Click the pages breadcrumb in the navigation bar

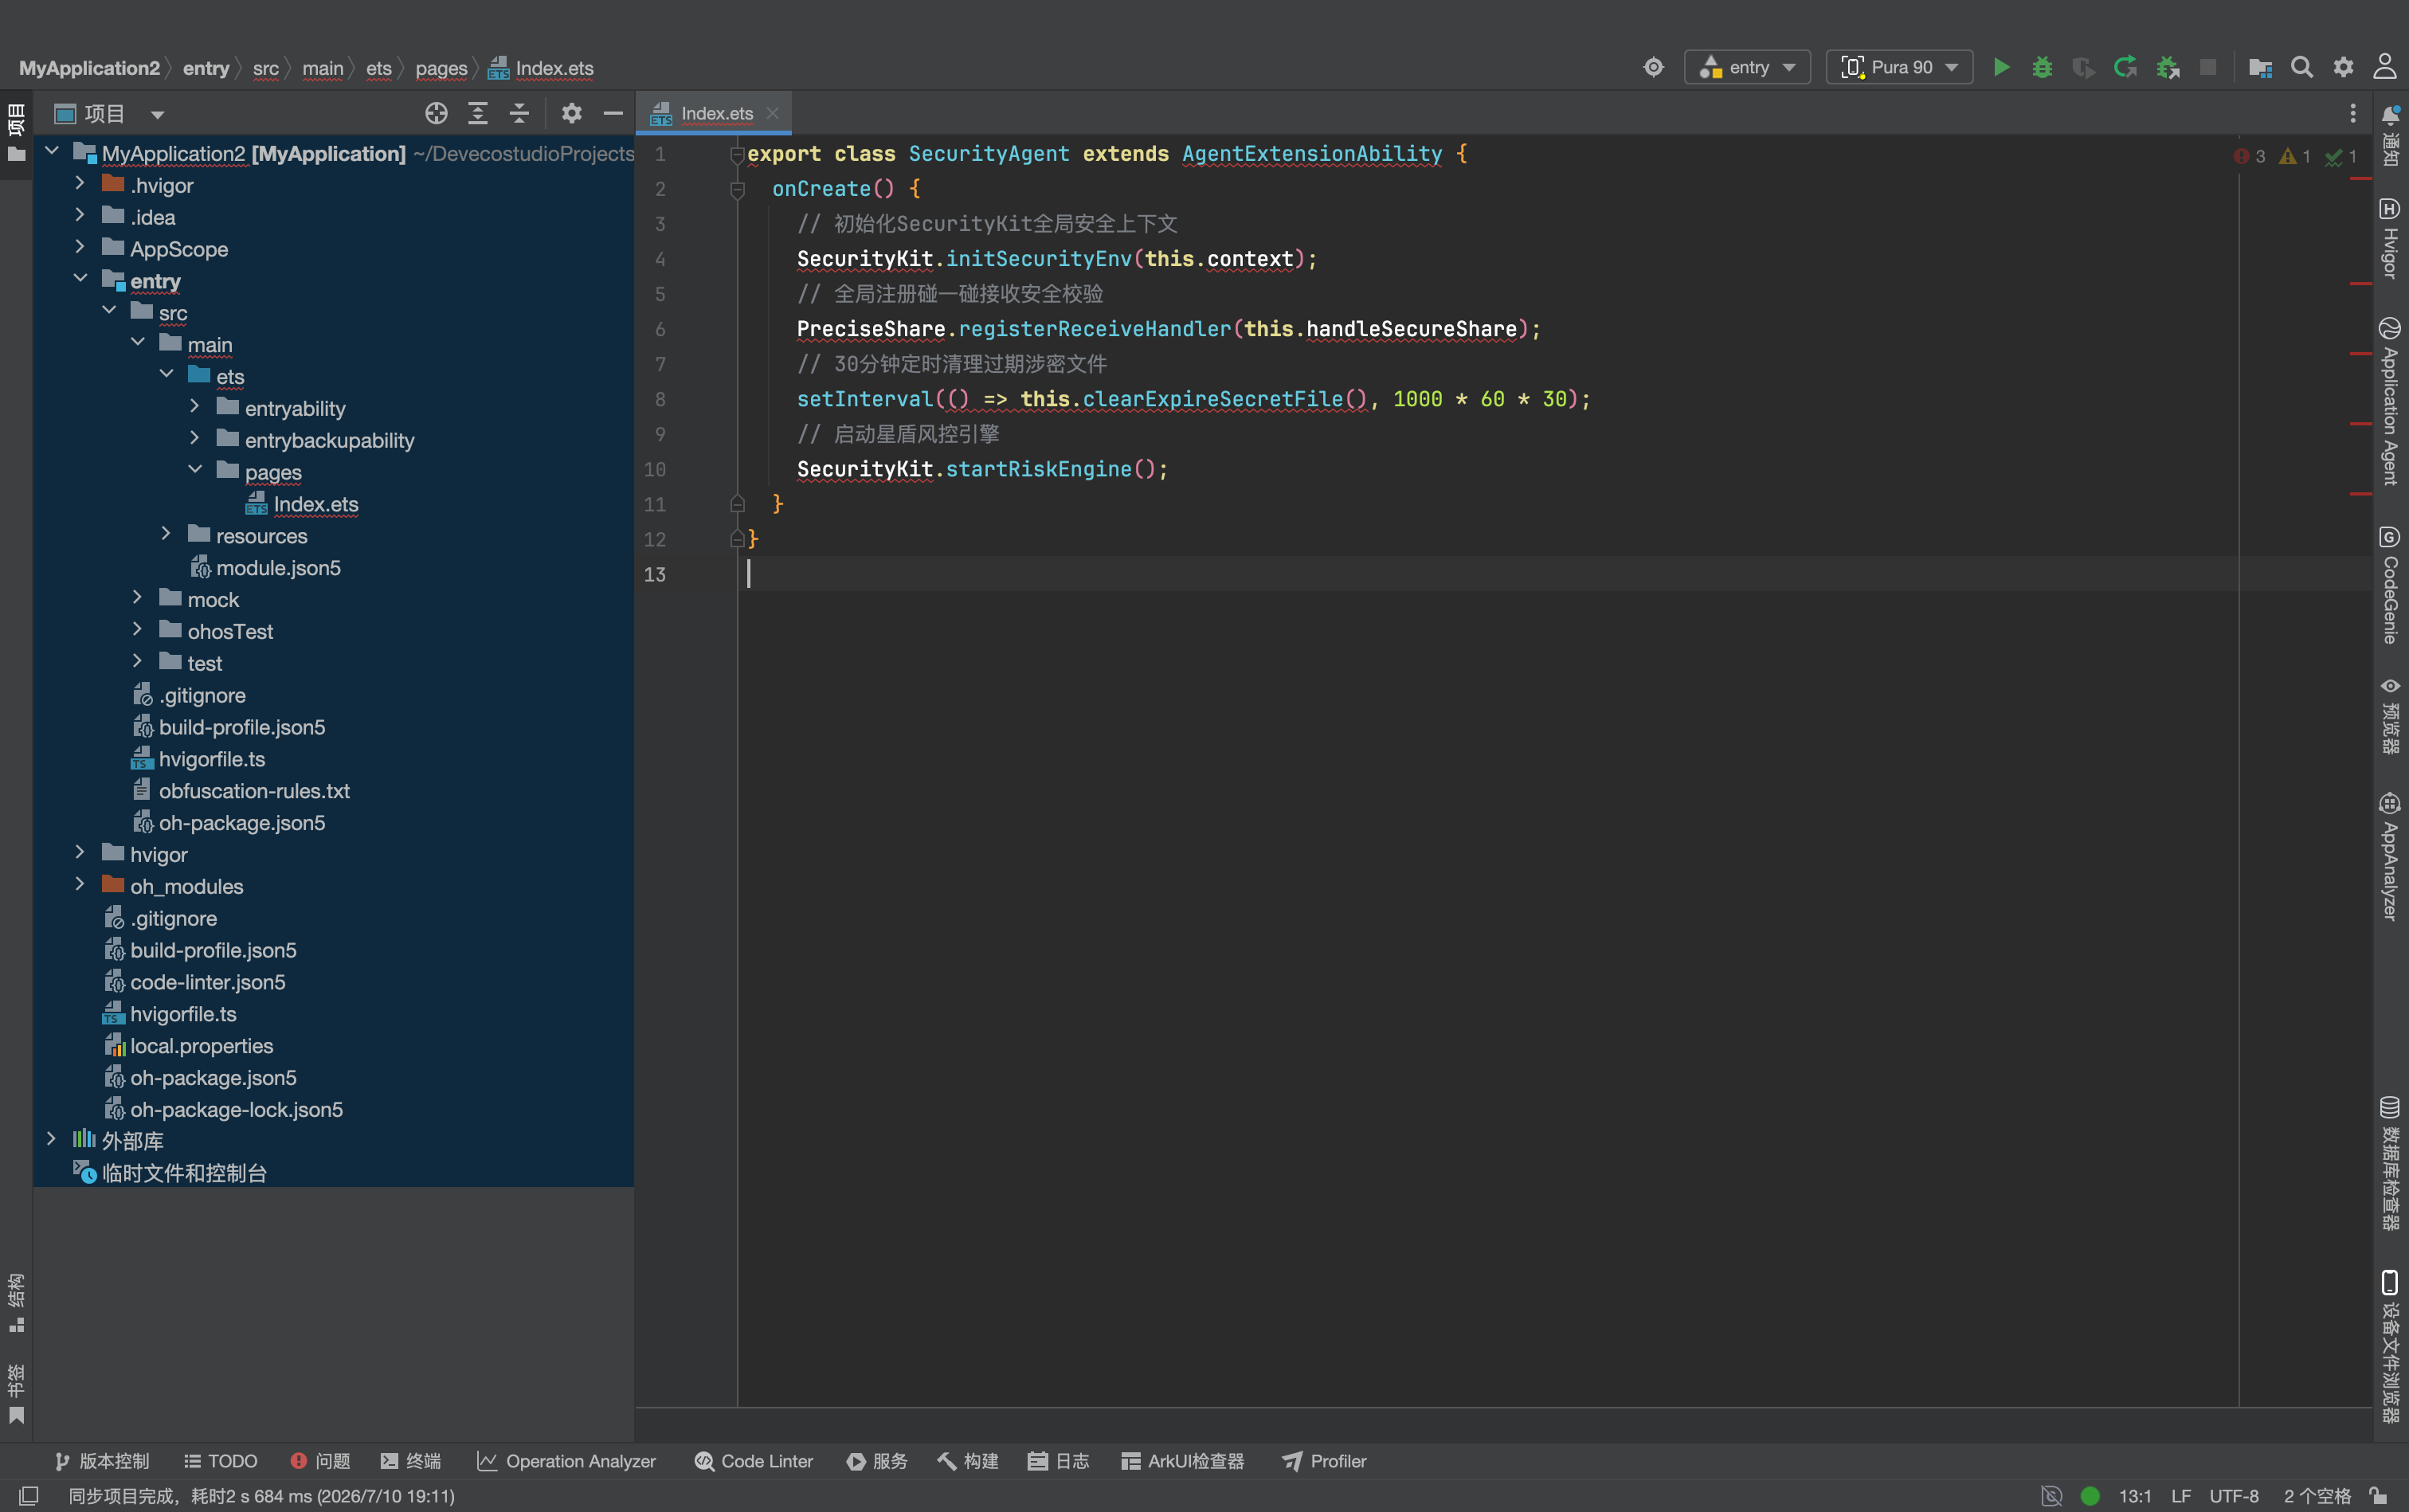coord(441,68)
